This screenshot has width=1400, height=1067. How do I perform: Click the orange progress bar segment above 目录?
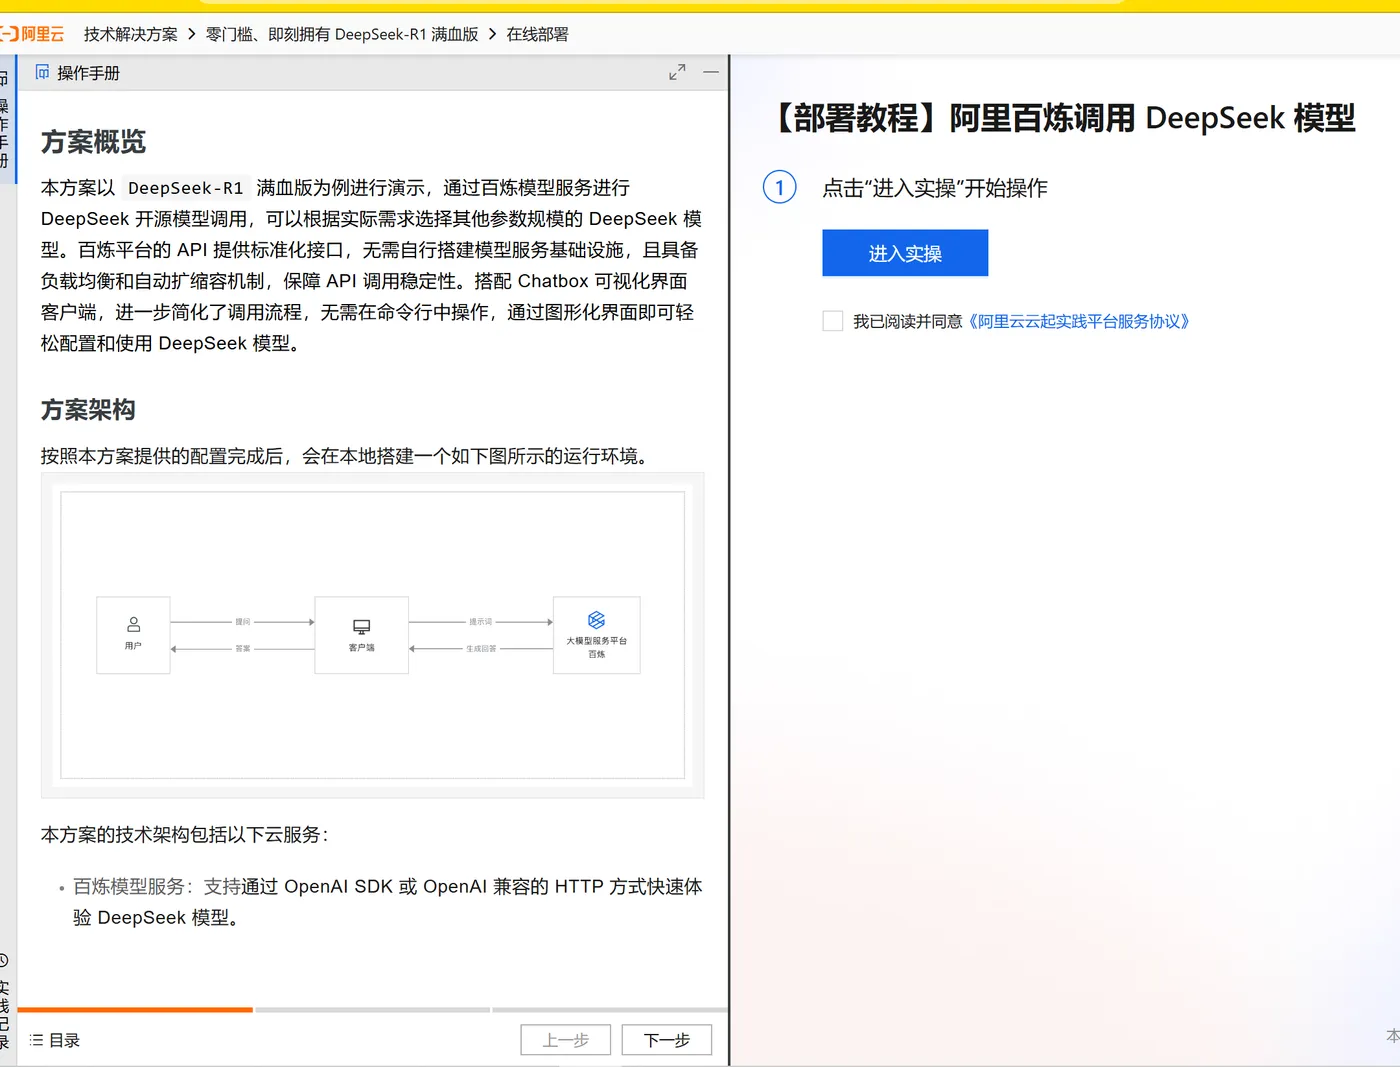pyautogui.click(x=135, y=1009)
